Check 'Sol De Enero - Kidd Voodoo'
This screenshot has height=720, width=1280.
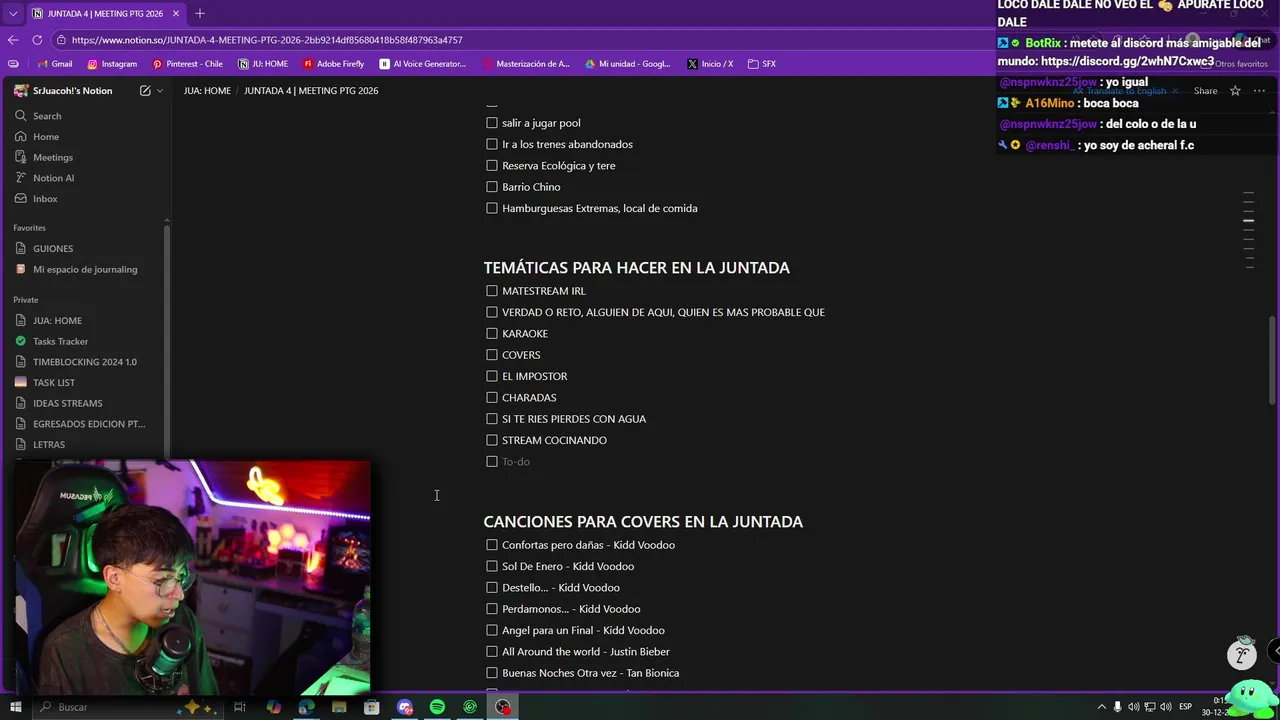pyautogui.click(x=492, y=566)
